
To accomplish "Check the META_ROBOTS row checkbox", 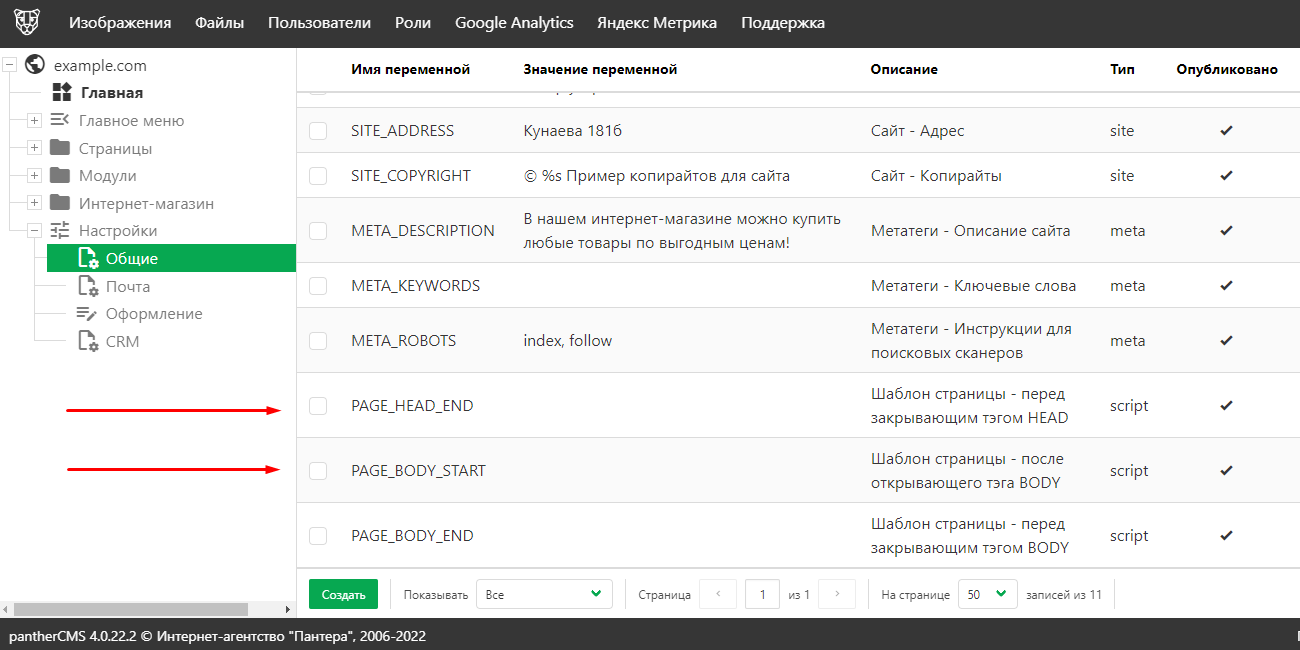I will (x=318, y=341).
